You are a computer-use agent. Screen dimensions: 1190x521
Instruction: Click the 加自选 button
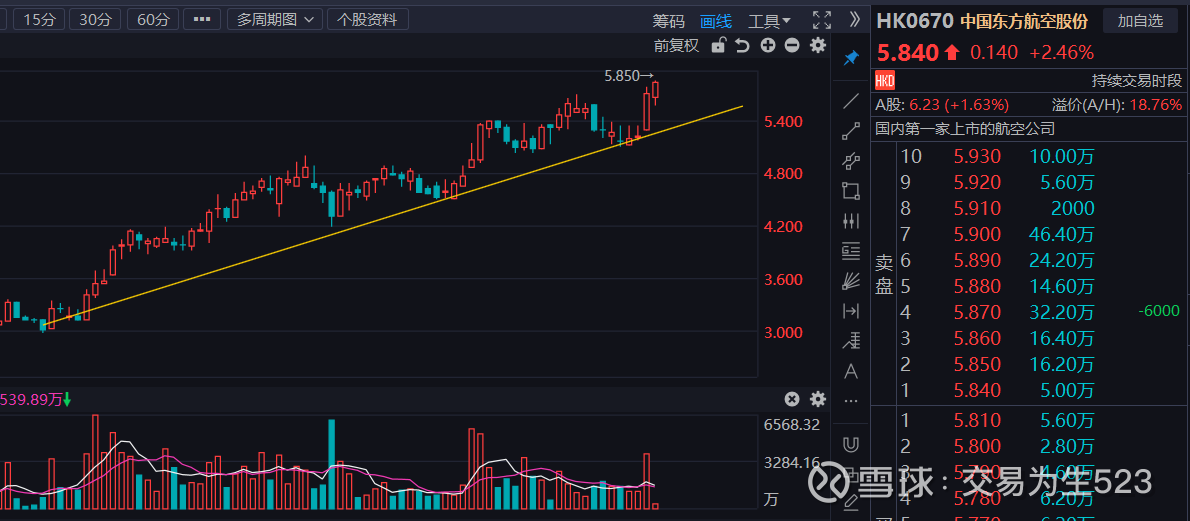1140,21
